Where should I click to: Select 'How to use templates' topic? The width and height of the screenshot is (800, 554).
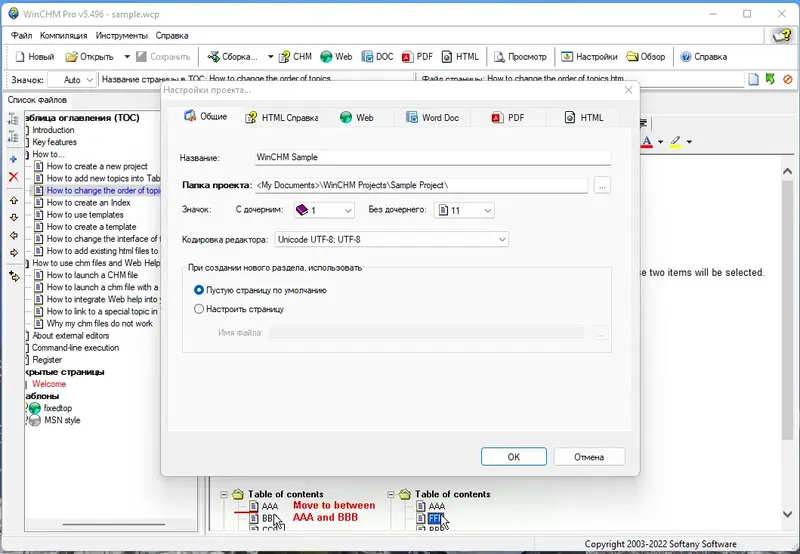(85, 215)
